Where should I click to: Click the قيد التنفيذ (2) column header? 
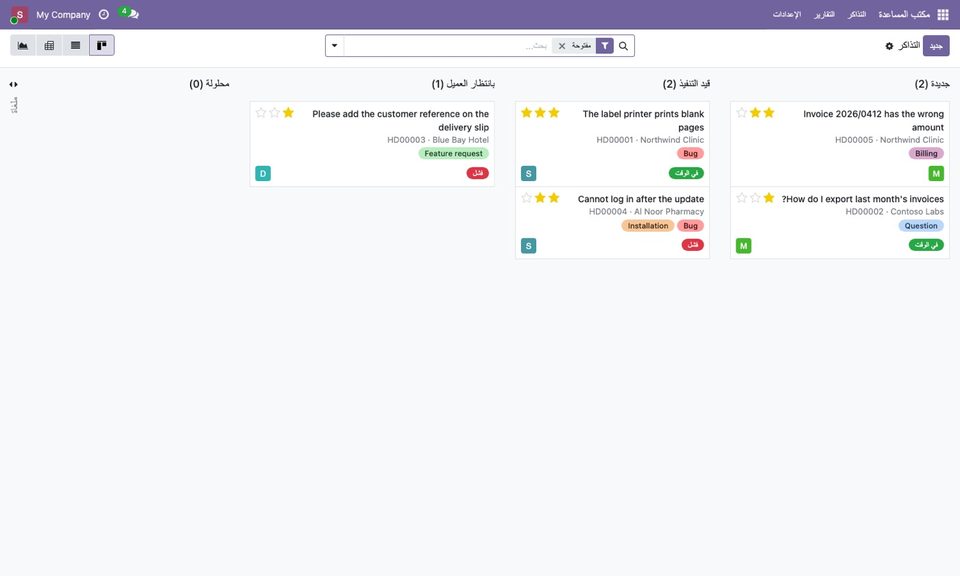pos(686,84)
